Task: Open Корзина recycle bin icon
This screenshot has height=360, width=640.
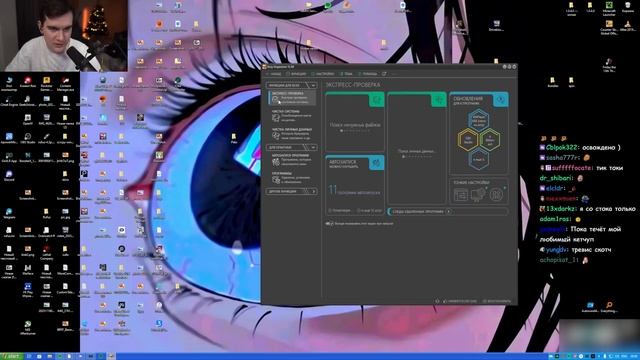Action: (628, 7)
